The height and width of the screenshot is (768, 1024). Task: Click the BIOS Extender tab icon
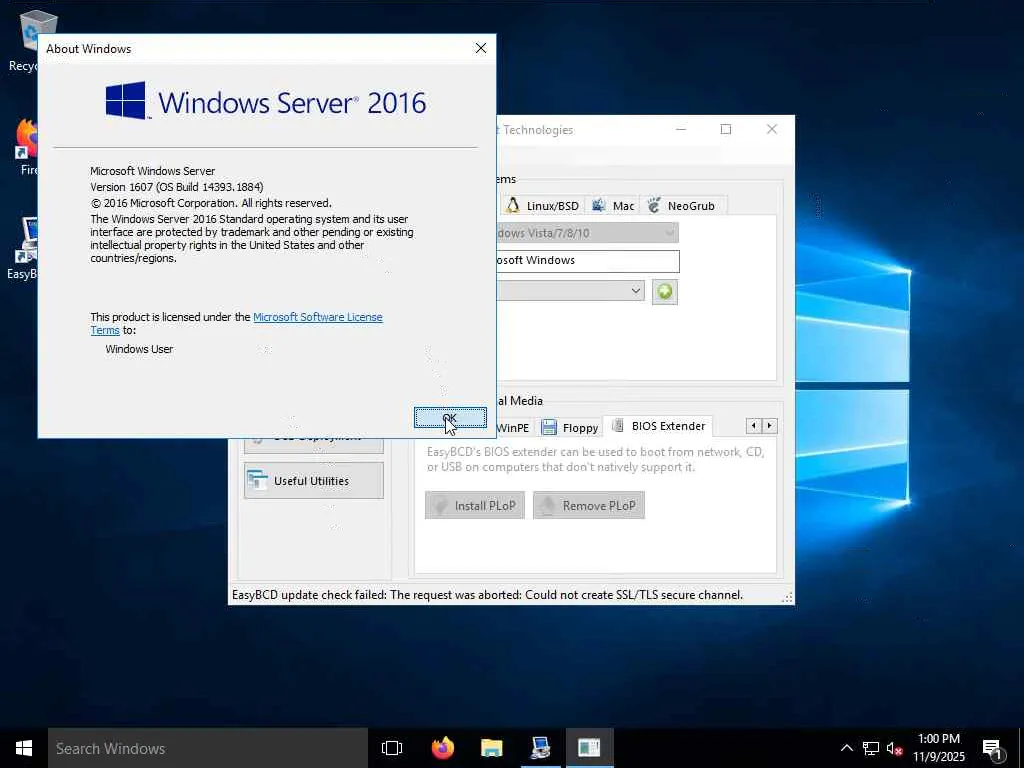click(617, 426)
